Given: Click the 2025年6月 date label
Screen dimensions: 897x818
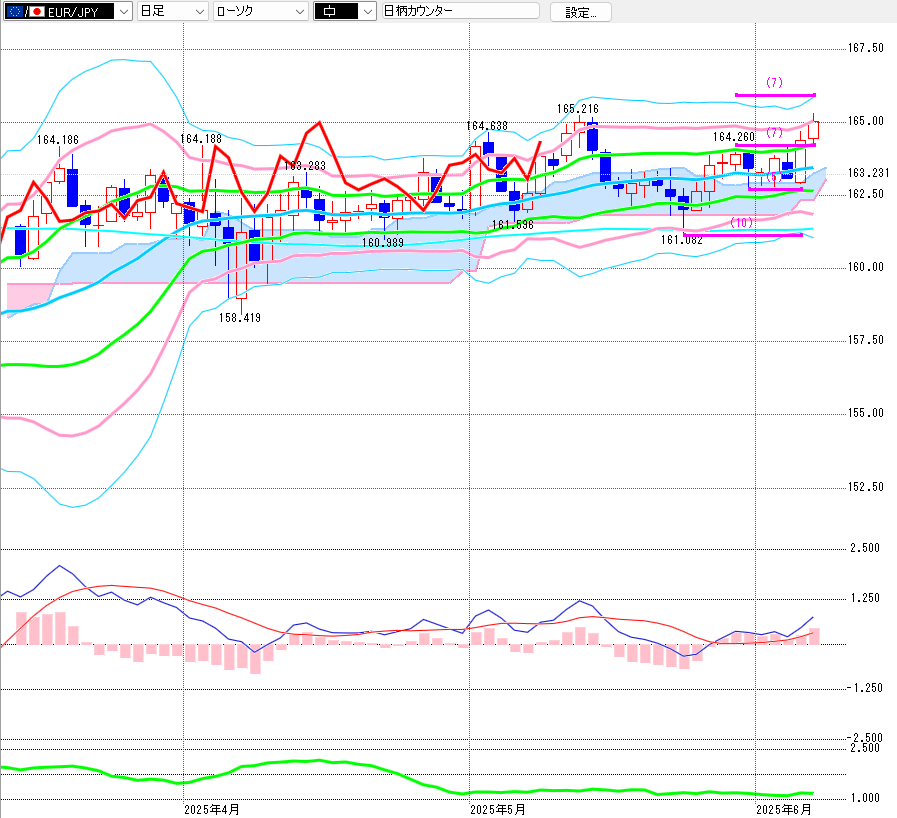Looking at the screenshot, I should click(784, 809).
